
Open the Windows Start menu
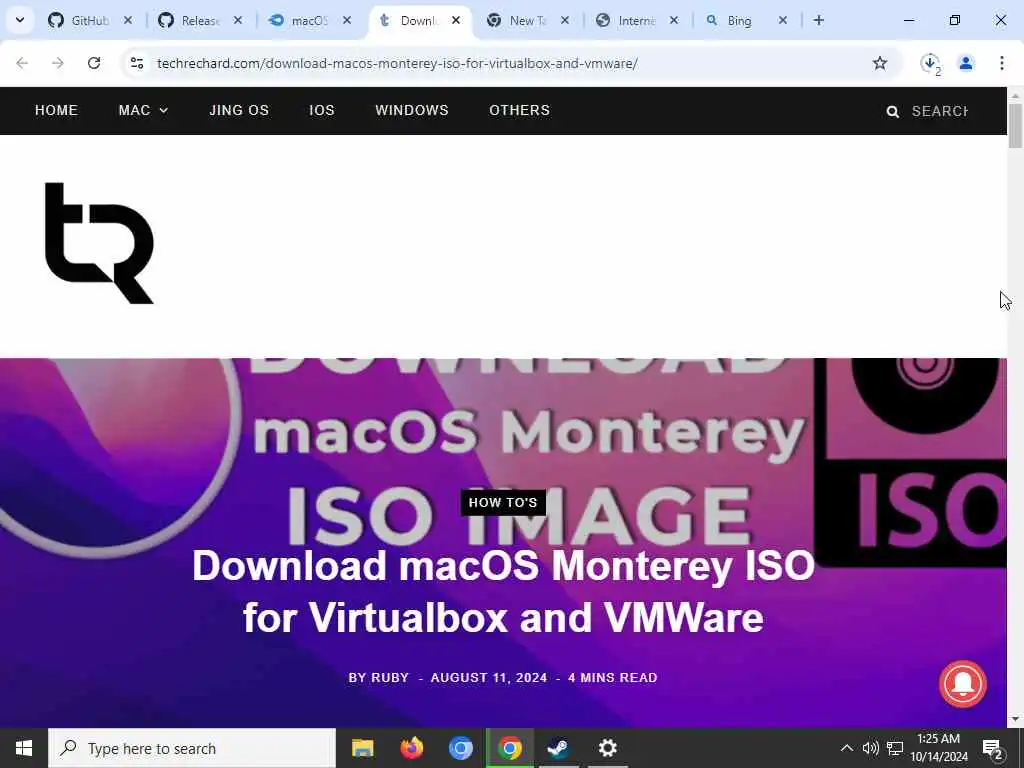click(24, 748)
